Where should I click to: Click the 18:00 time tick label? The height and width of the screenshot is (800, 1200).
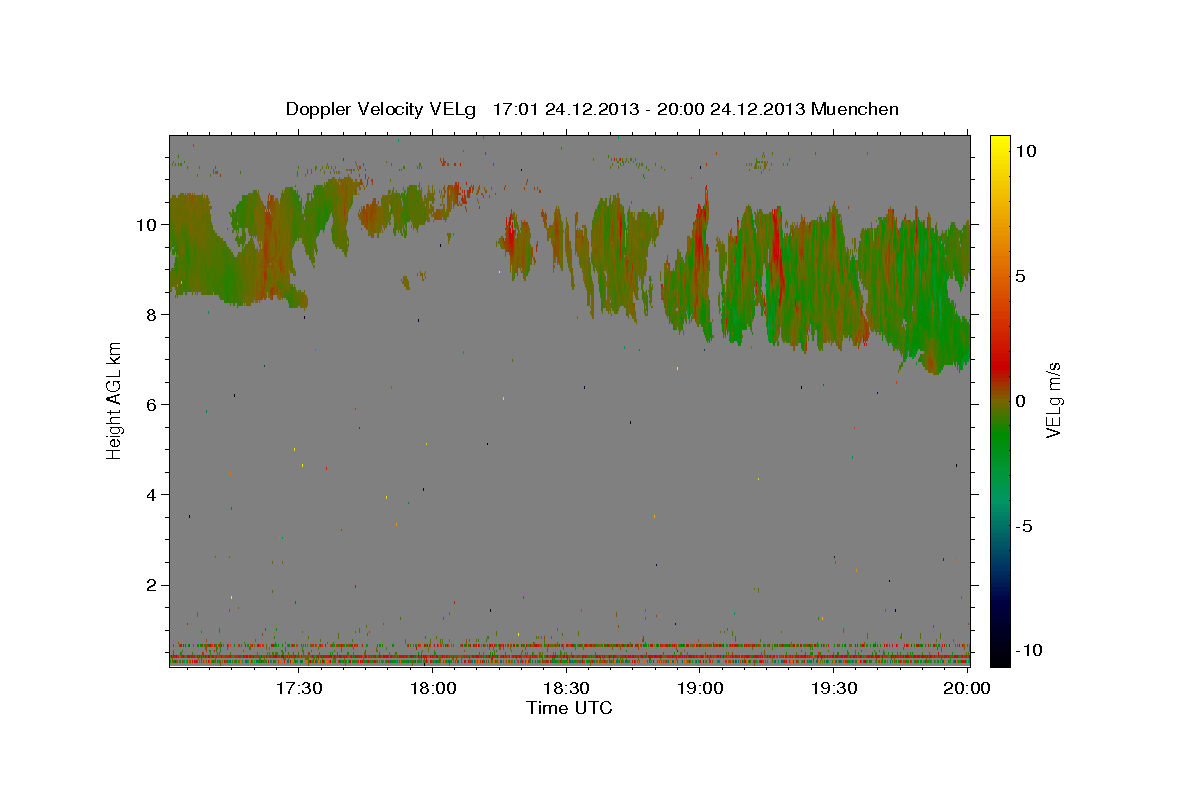click(433, 688)
